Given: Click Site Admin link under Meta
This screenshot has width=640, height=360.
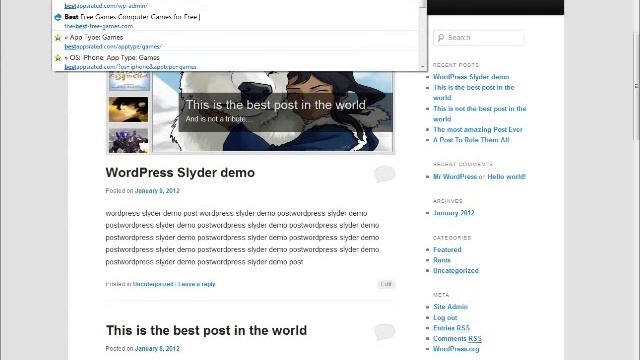Looking at the screenshot, I should click(x=450, y=307).
